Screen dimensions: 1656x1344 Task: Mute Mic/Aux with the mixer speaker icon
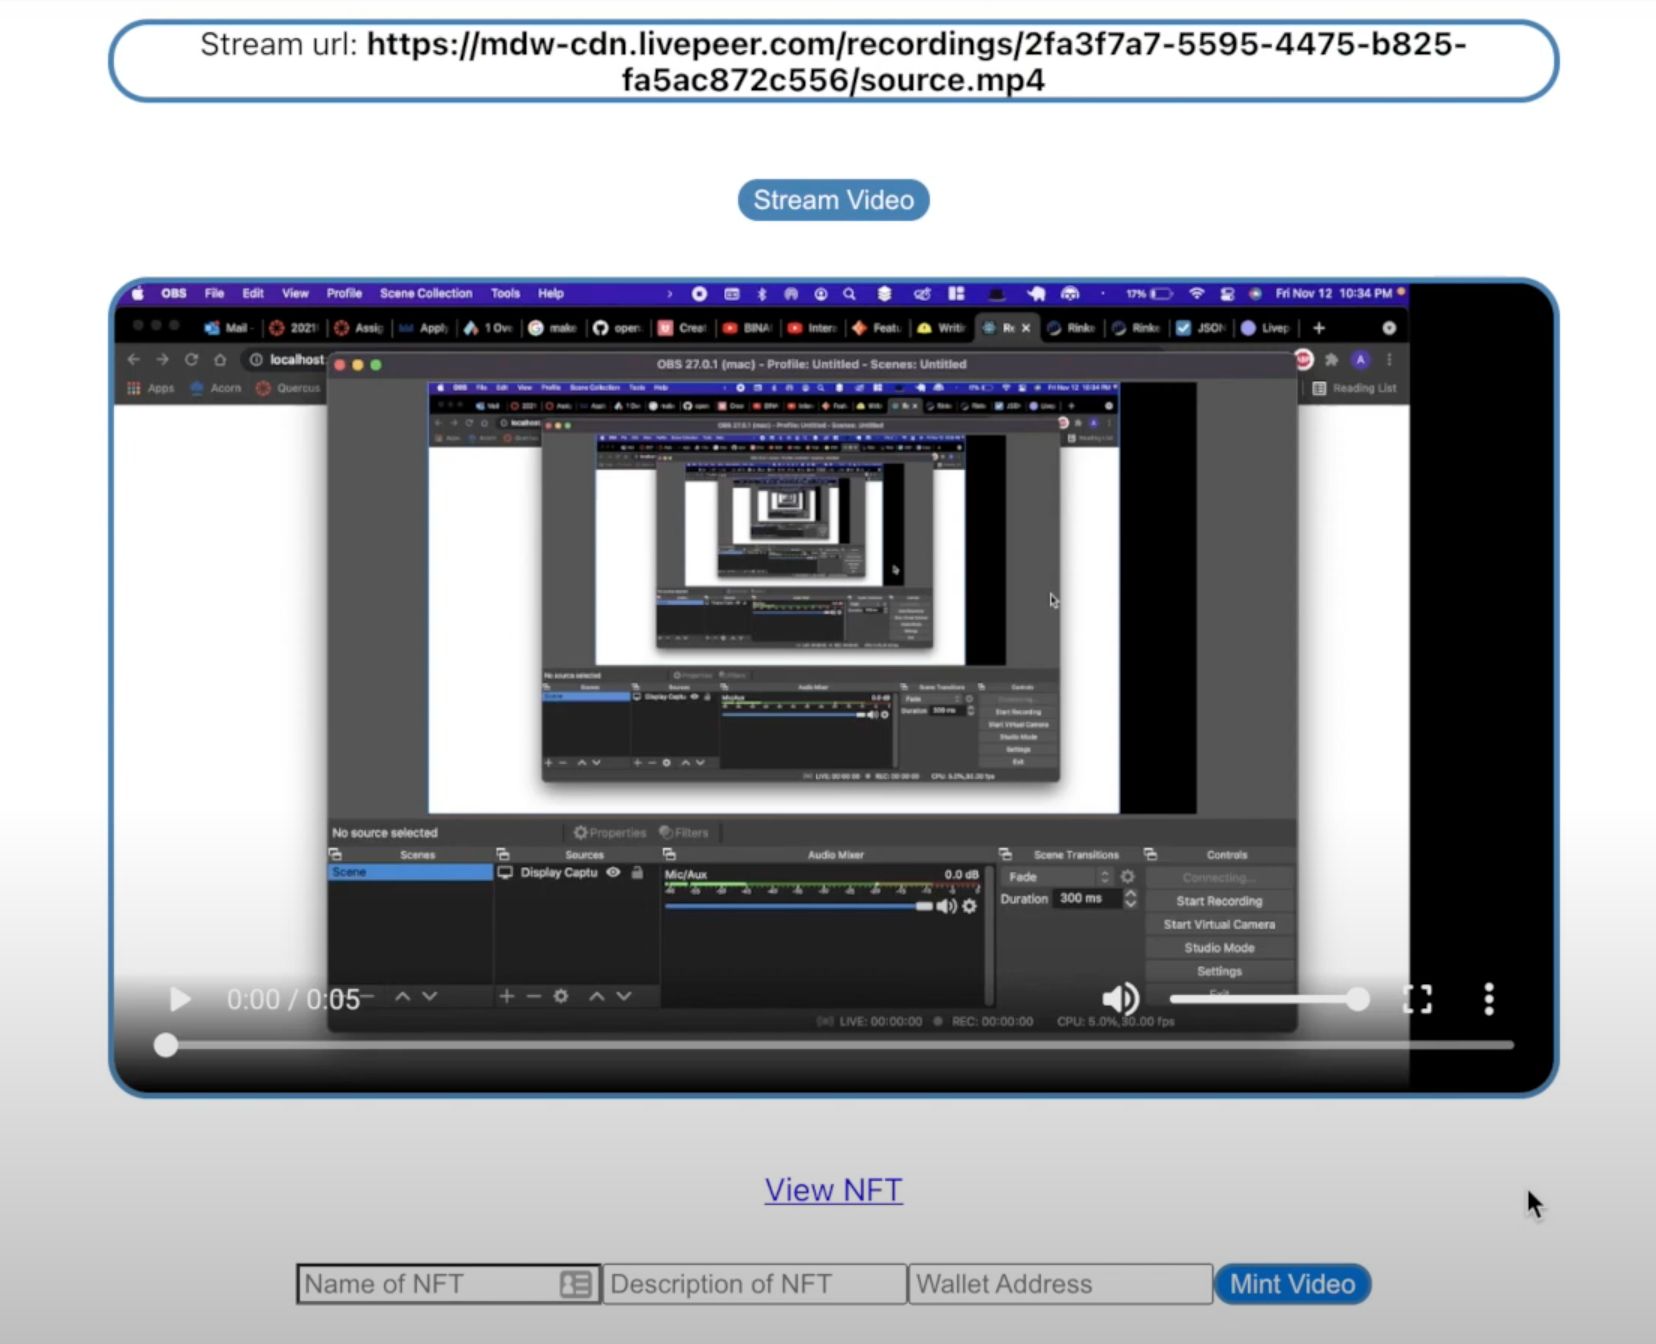pos(946,906)
